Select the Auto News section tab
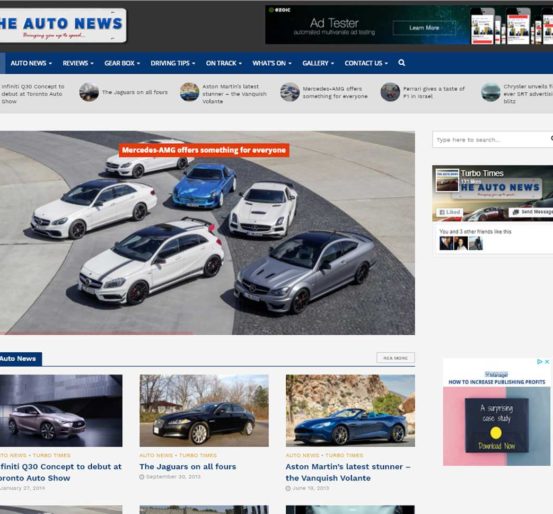This screenshot has width=553, height=514. (21, 359)
